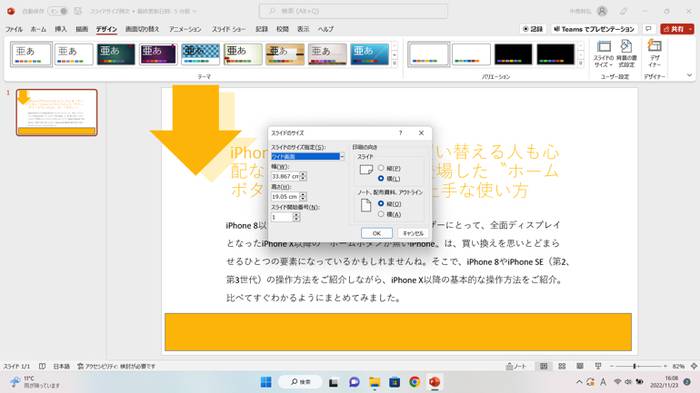
Task: Toggle the AutoSave switch in title bar
Action: click(58, 11)
